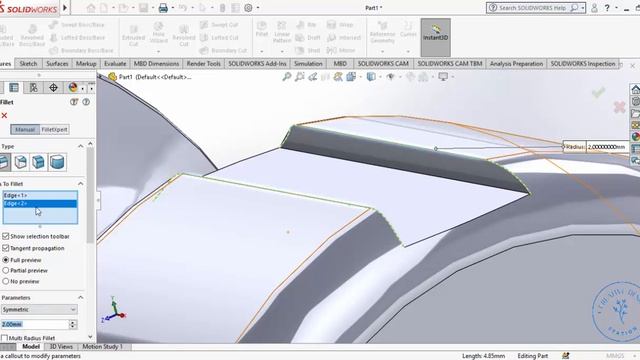The height and width of the screenshot is (360, 640).
Task: Select the Full Round Fillet type
Action: pos(57,162)
